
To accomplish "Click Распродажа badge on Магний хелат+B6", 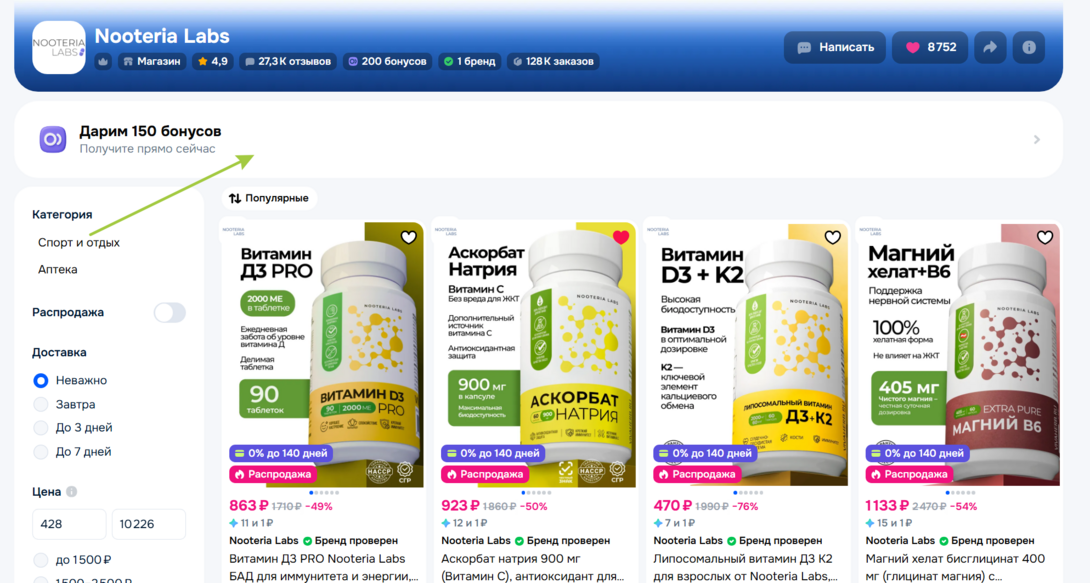I will point(909,474).
